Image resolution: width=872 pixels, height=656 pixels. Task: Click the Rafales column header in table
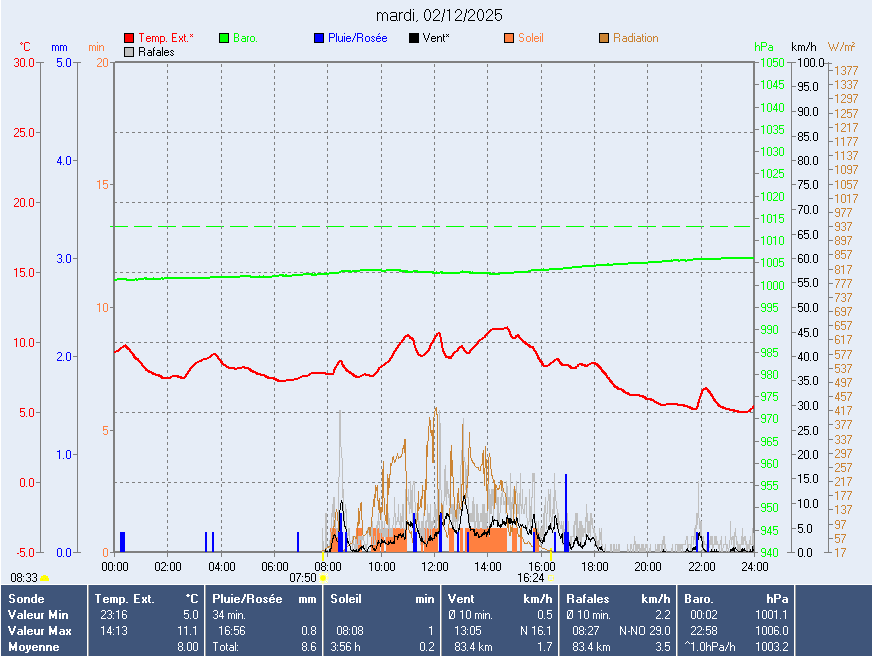tap(588, 599)
